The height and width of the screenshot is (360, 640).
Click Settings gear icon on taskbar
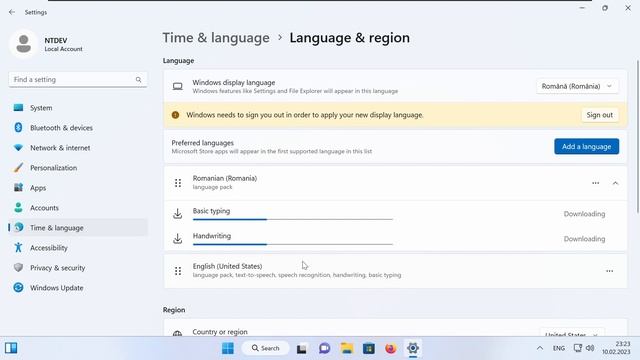[x=413, y=348]
